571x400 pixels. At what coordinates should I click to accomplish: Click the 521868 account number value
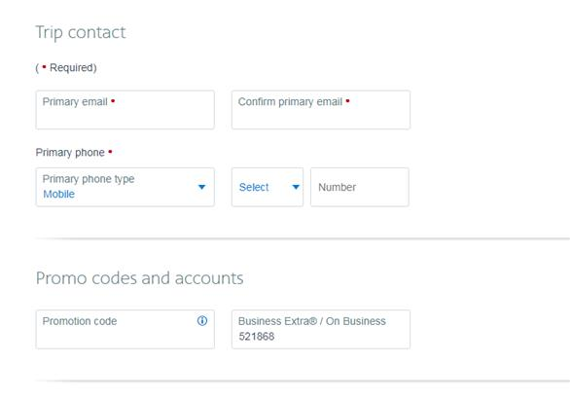[x=256, y=336]
